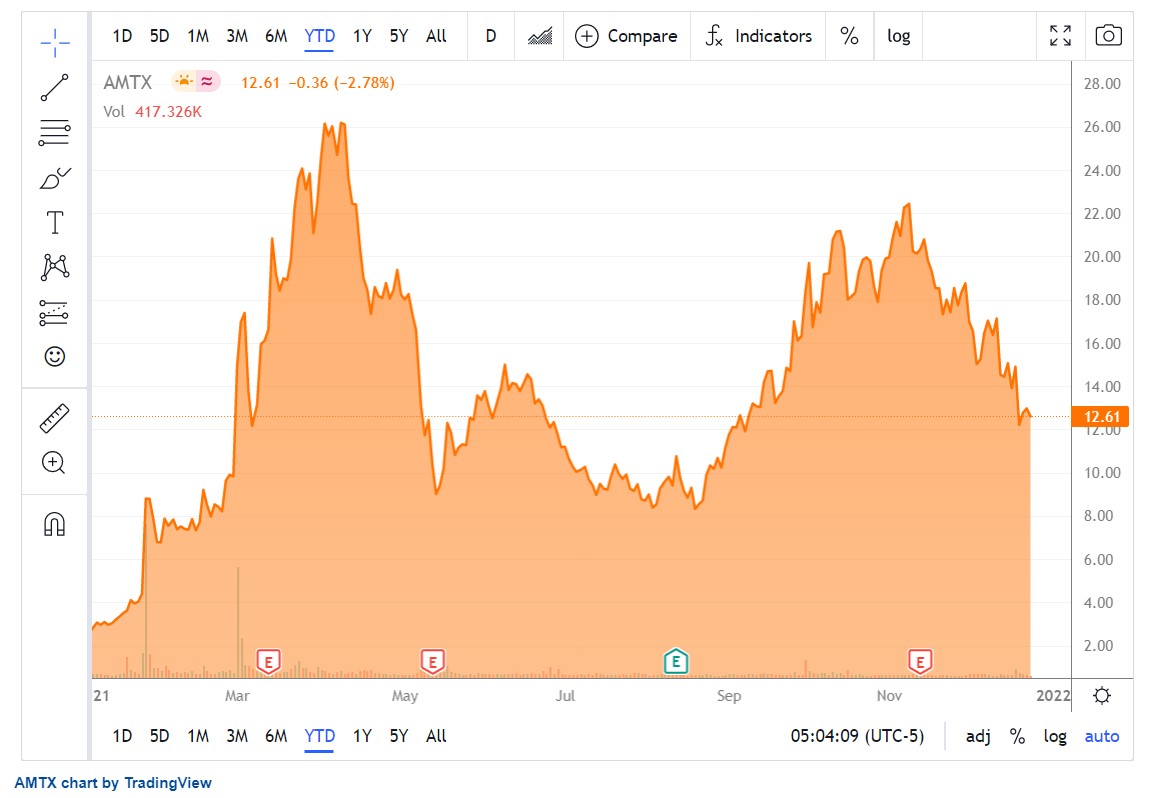Screen dimensions: 1150x798
Task: Select 5D range in bottom bar
Action: [x=159, y=736]
